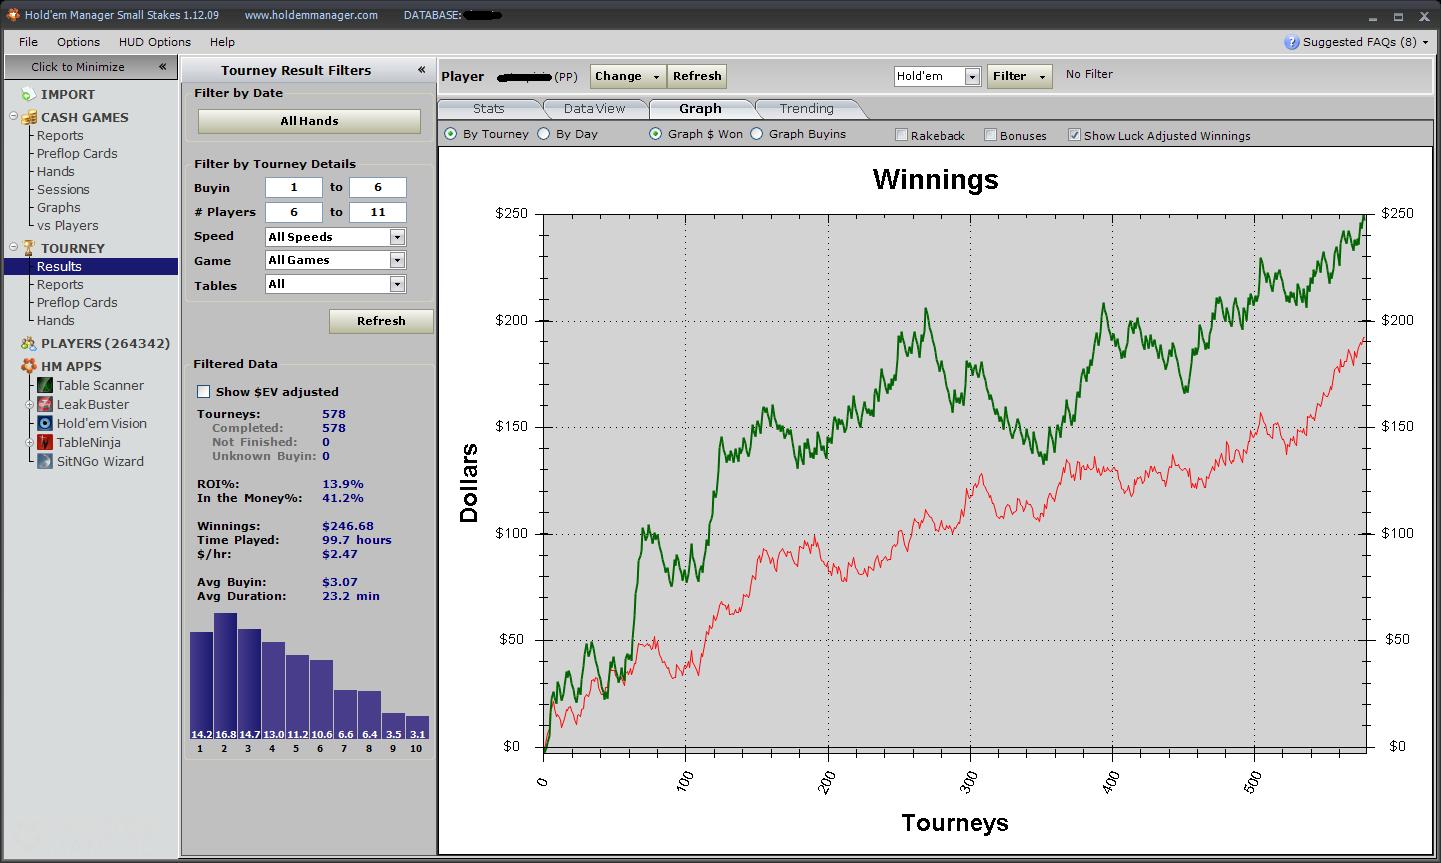Screen dimensions: 1441x863
Task: Collapse the Cash Games tree node
Action: click(x=14, y=117)
